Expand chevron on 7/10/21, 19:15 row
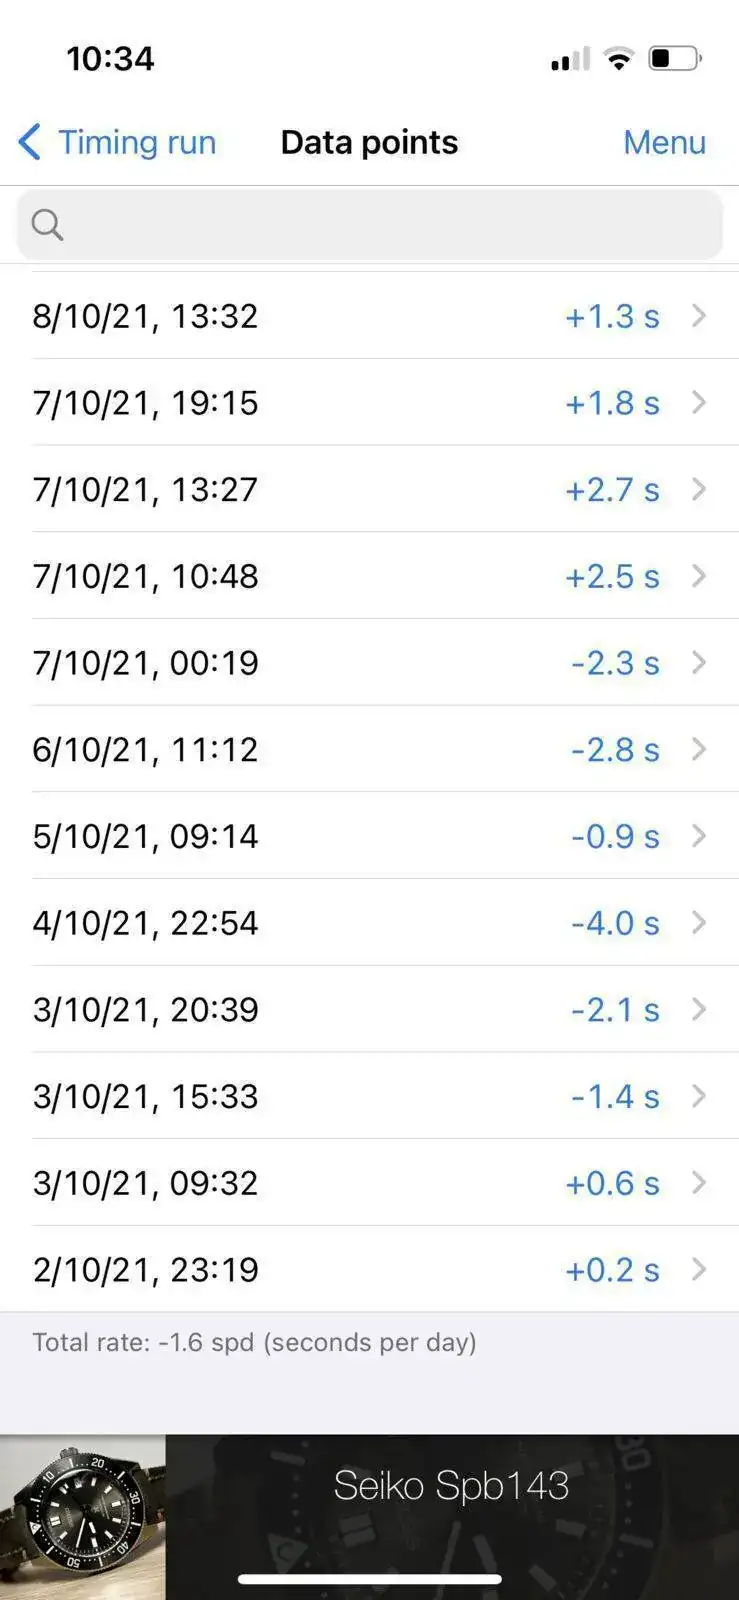Image resolution: width=739 pixels, height=1600 pixels. pos(699,402)
